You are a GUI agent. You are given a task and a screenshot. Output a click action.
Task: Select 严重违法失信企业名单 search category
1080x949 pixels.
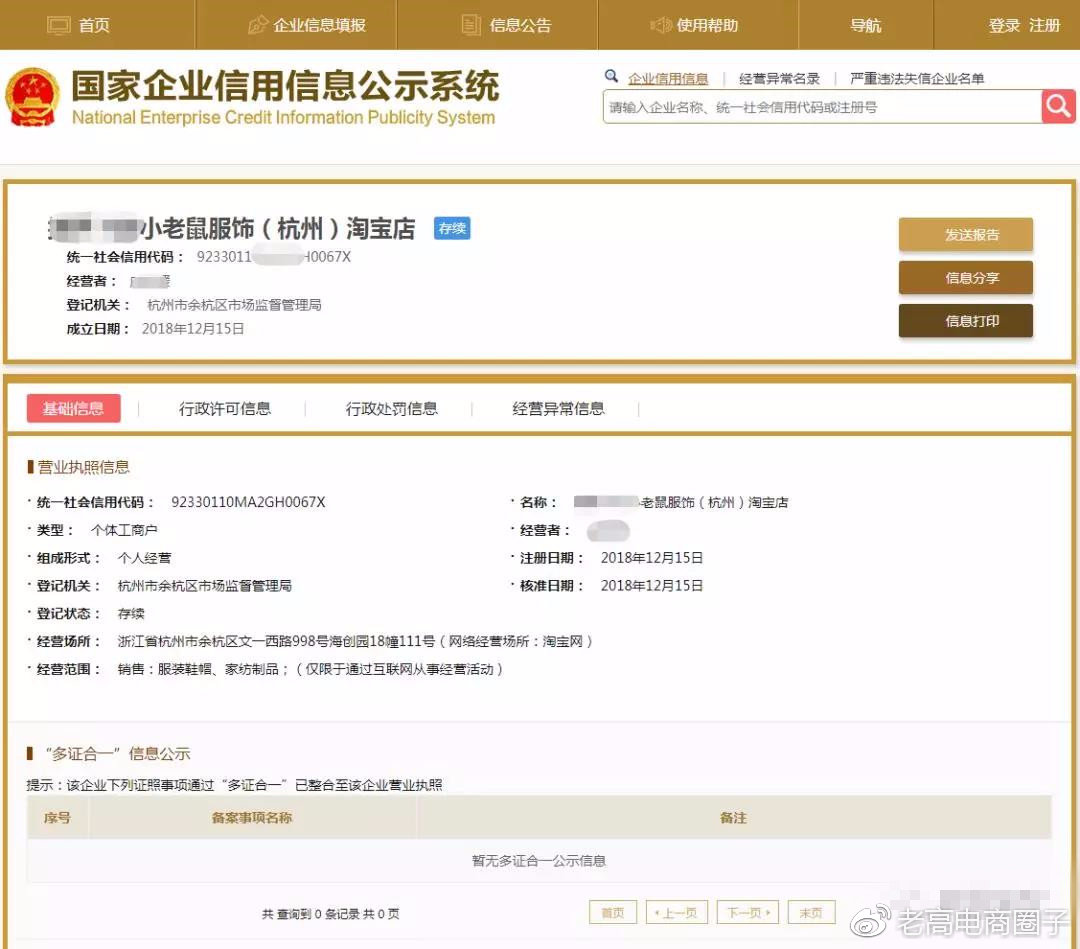(x=917, y=79)
